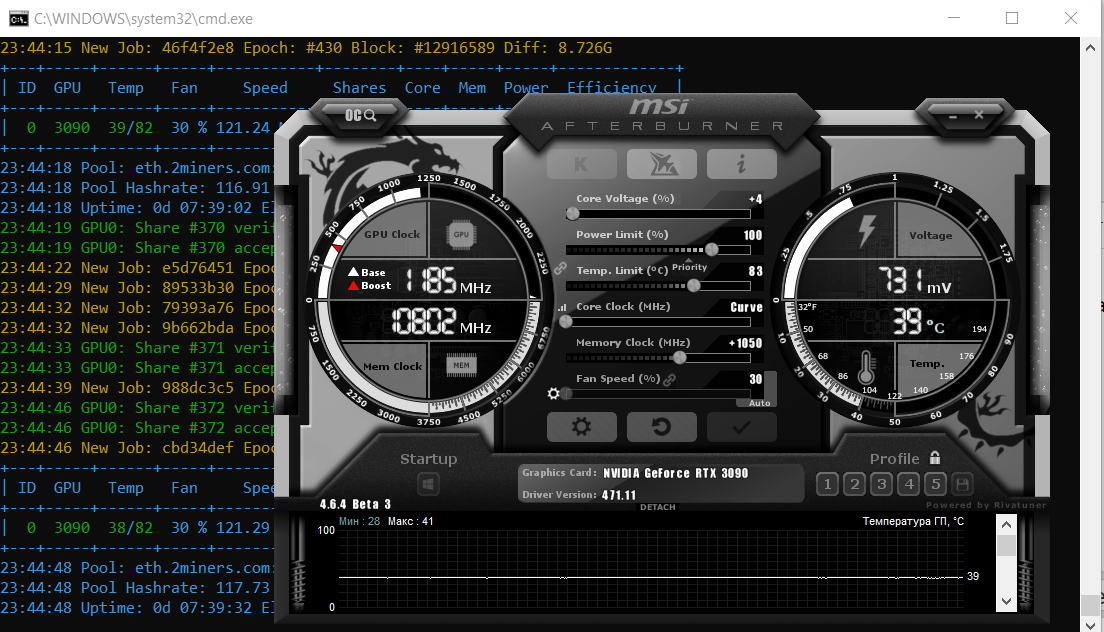Open the core clock curve editor bars icon
Image resolution: width=1104 pixels, height=632 pixels.
(x=562, y=308)
